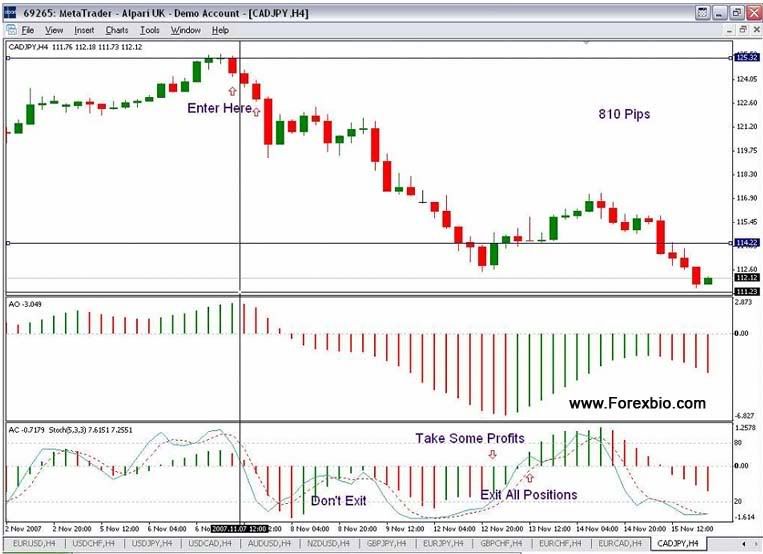Switch to the EURCAD,H4 chart tab

pos(620,543)
